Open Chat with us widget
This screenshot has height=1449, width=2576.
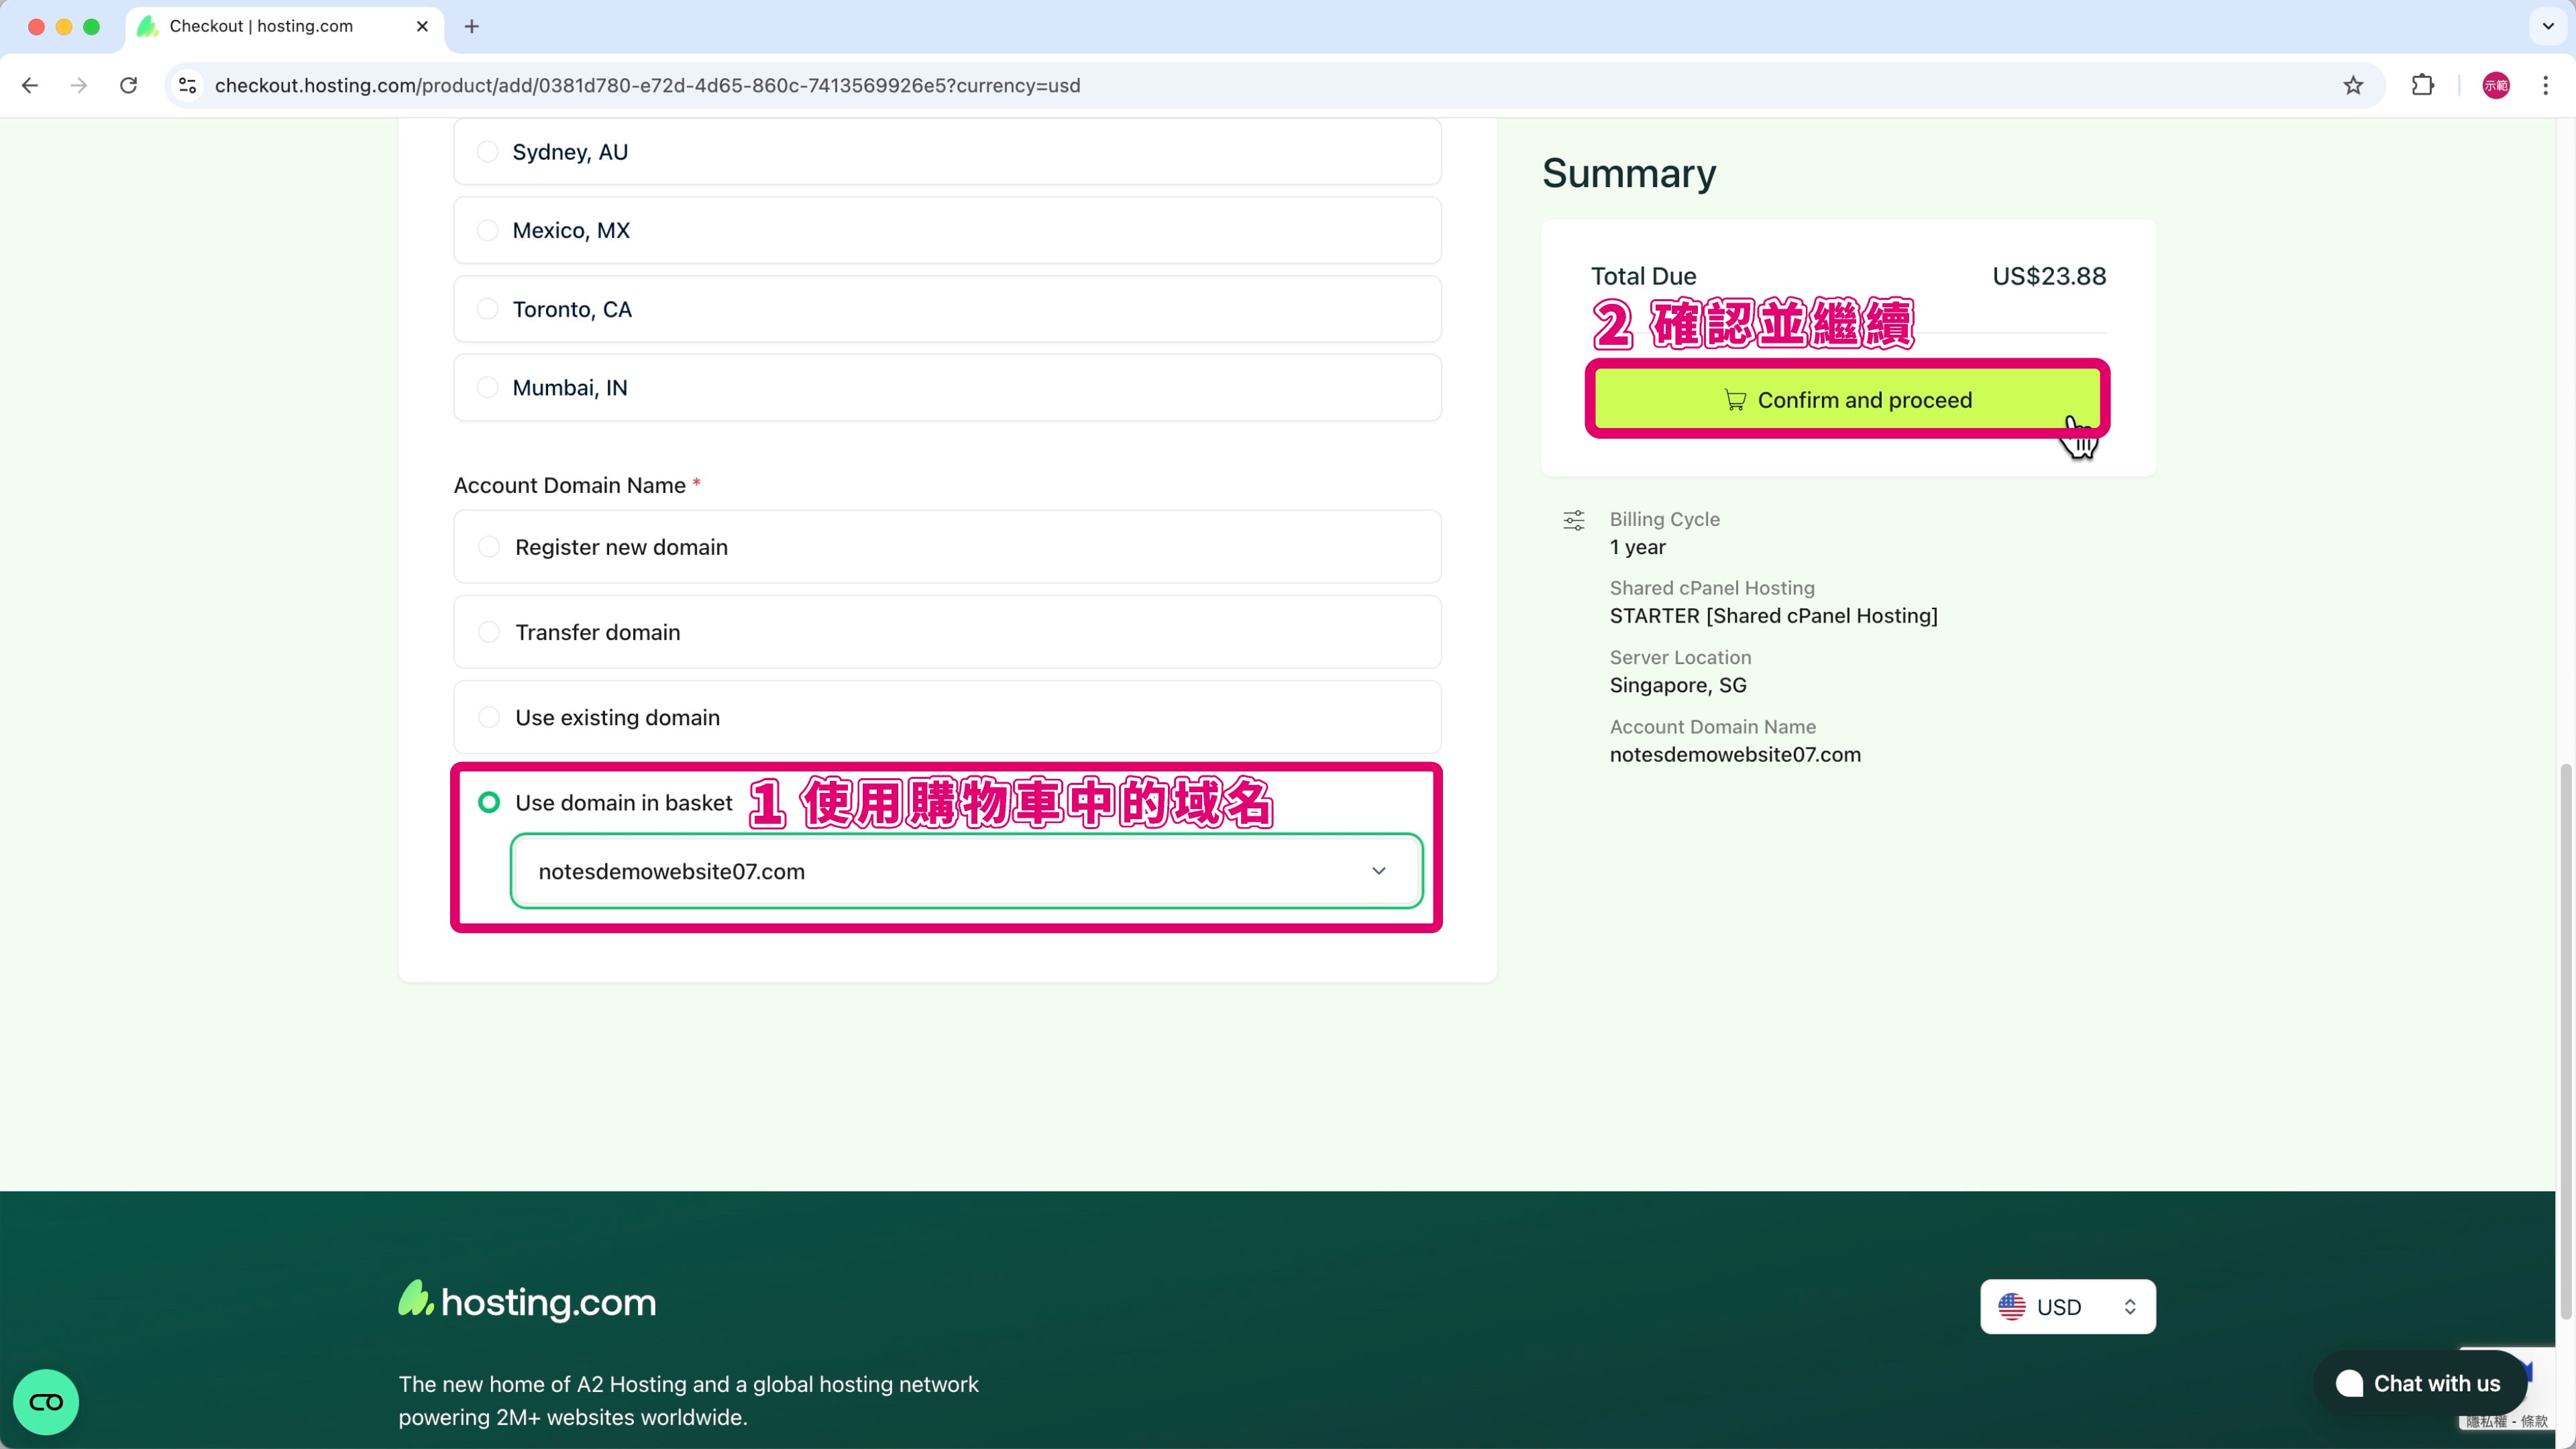click(x=2420, y=1383)
